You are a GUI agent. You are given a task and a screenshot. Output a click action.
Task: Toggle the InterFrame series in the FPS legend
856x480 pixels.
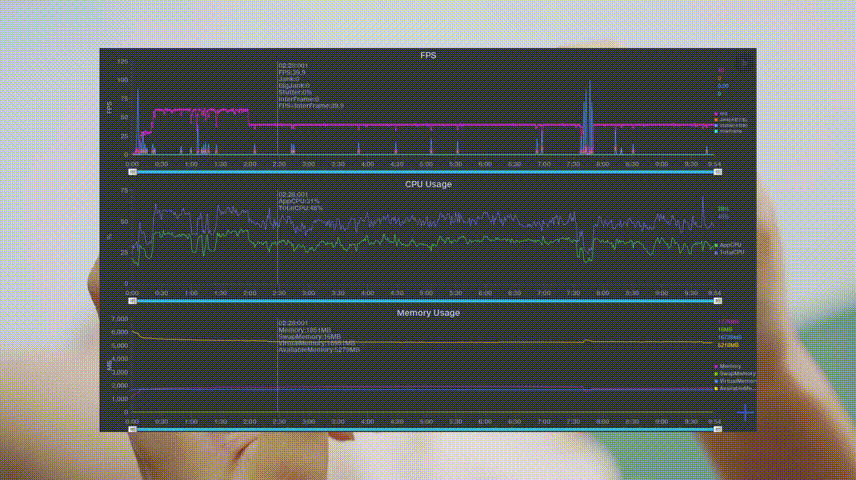tap(728, 132)
